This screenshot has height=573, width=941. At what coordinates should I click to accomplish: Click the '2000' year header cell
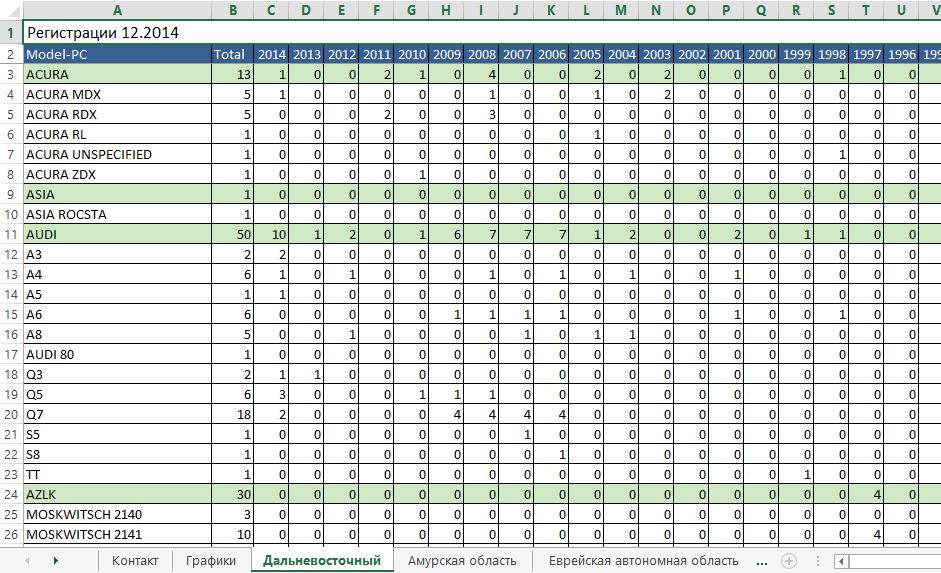click(x=761, y=55)
